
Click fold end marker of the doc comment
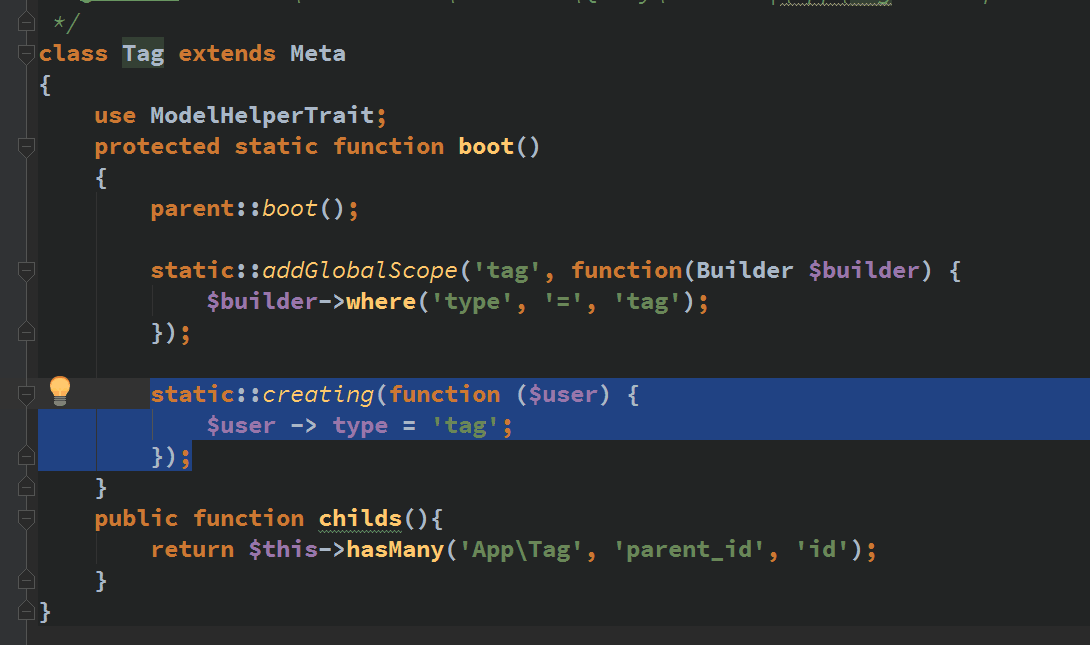click(27, 22)
